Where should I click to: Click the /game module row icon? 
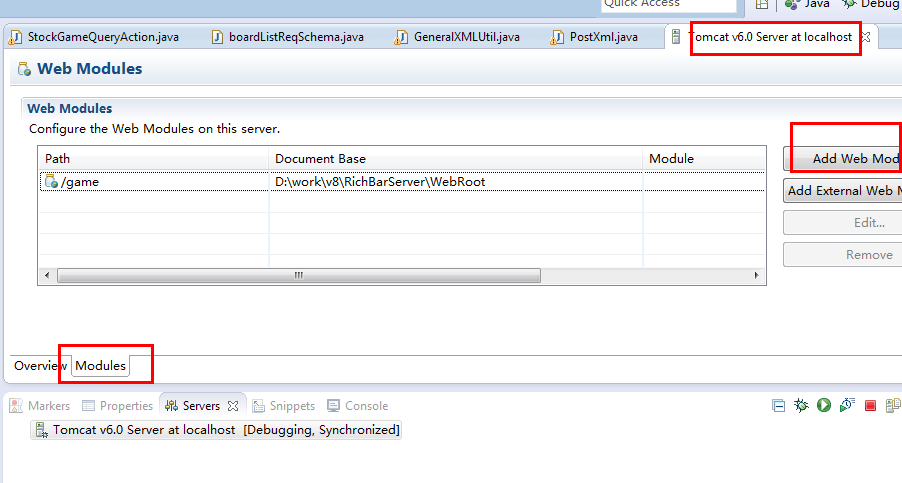[x=51, y=182]
